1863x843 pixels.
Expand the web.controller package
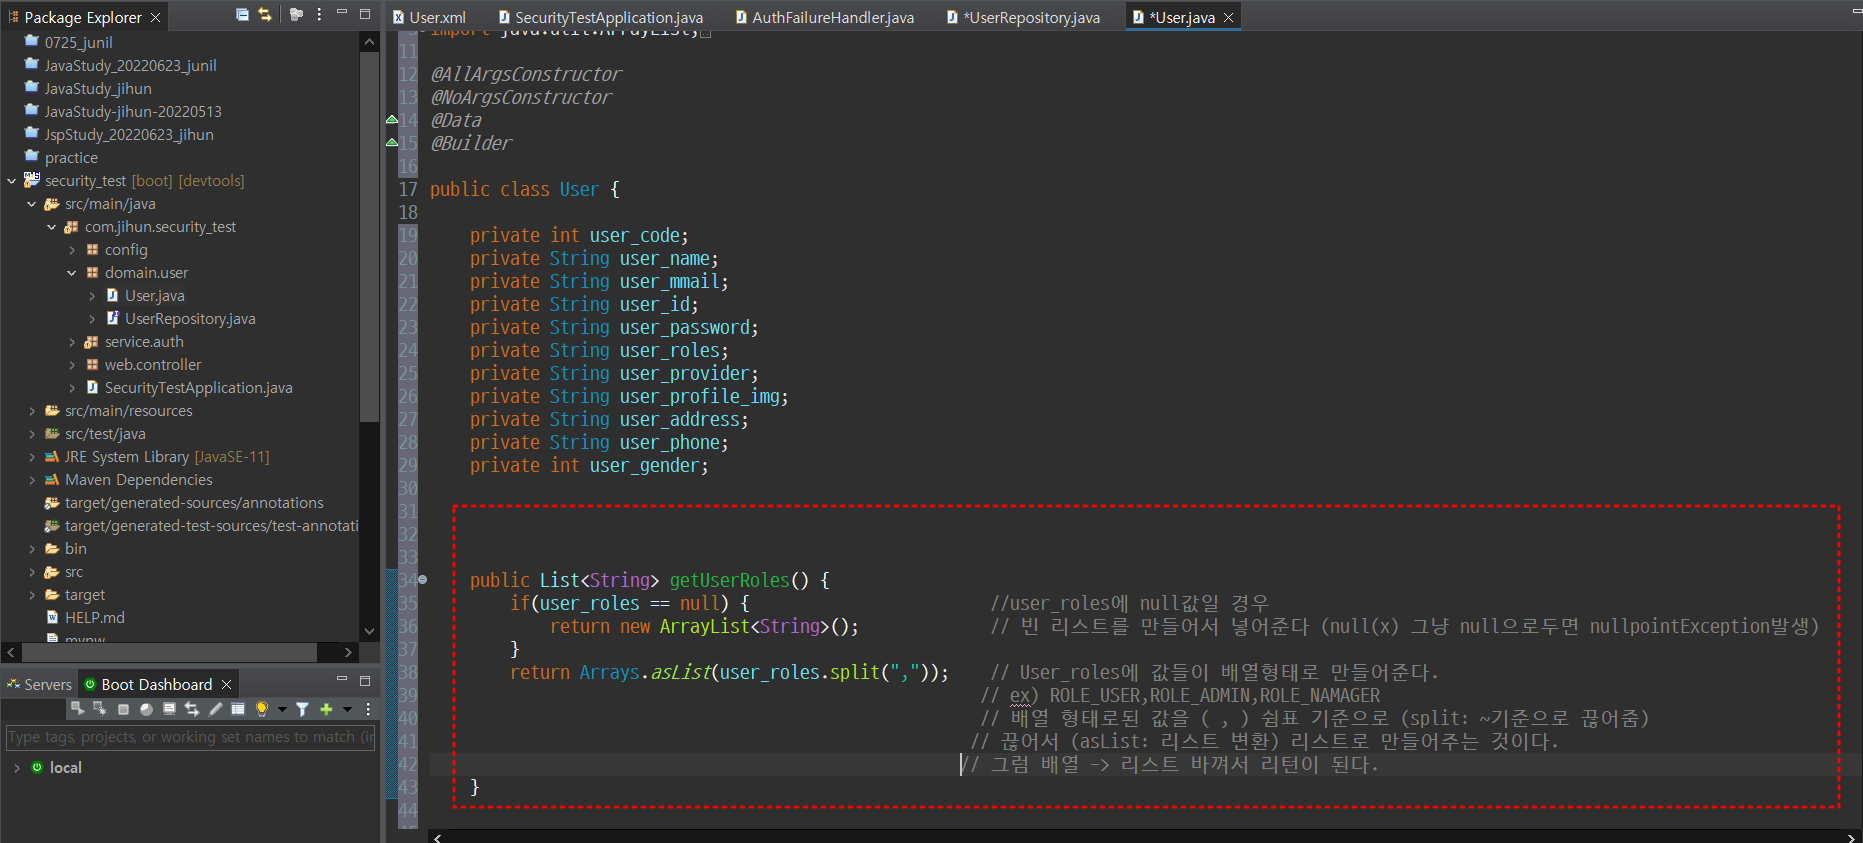(72, 365)
